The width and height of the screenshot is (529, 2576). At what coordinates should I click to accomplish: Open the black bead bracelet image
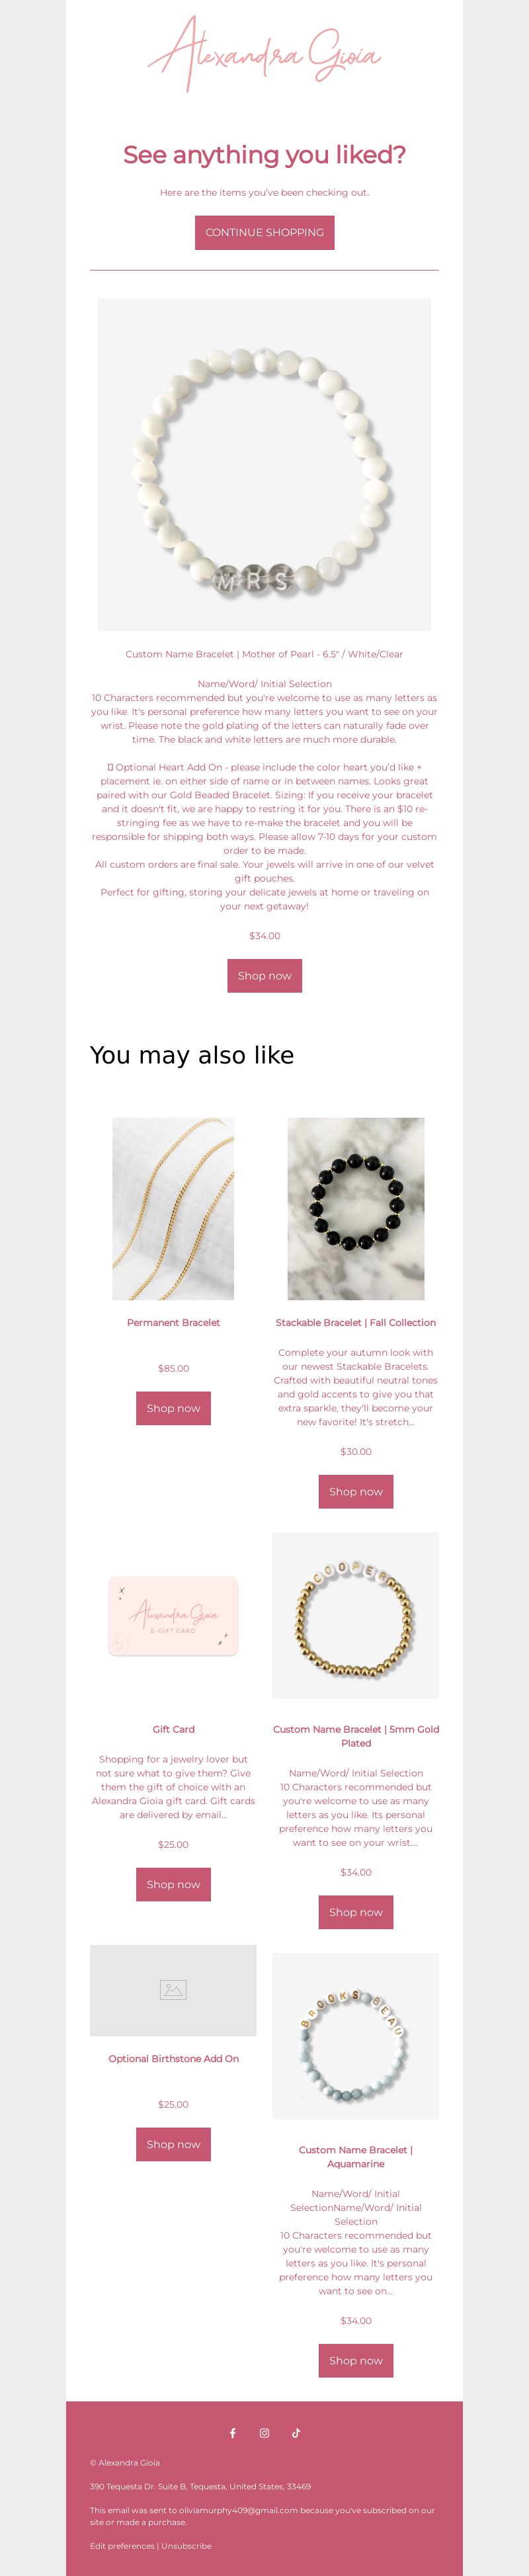pyautogui.click(x=355, y=1208)
